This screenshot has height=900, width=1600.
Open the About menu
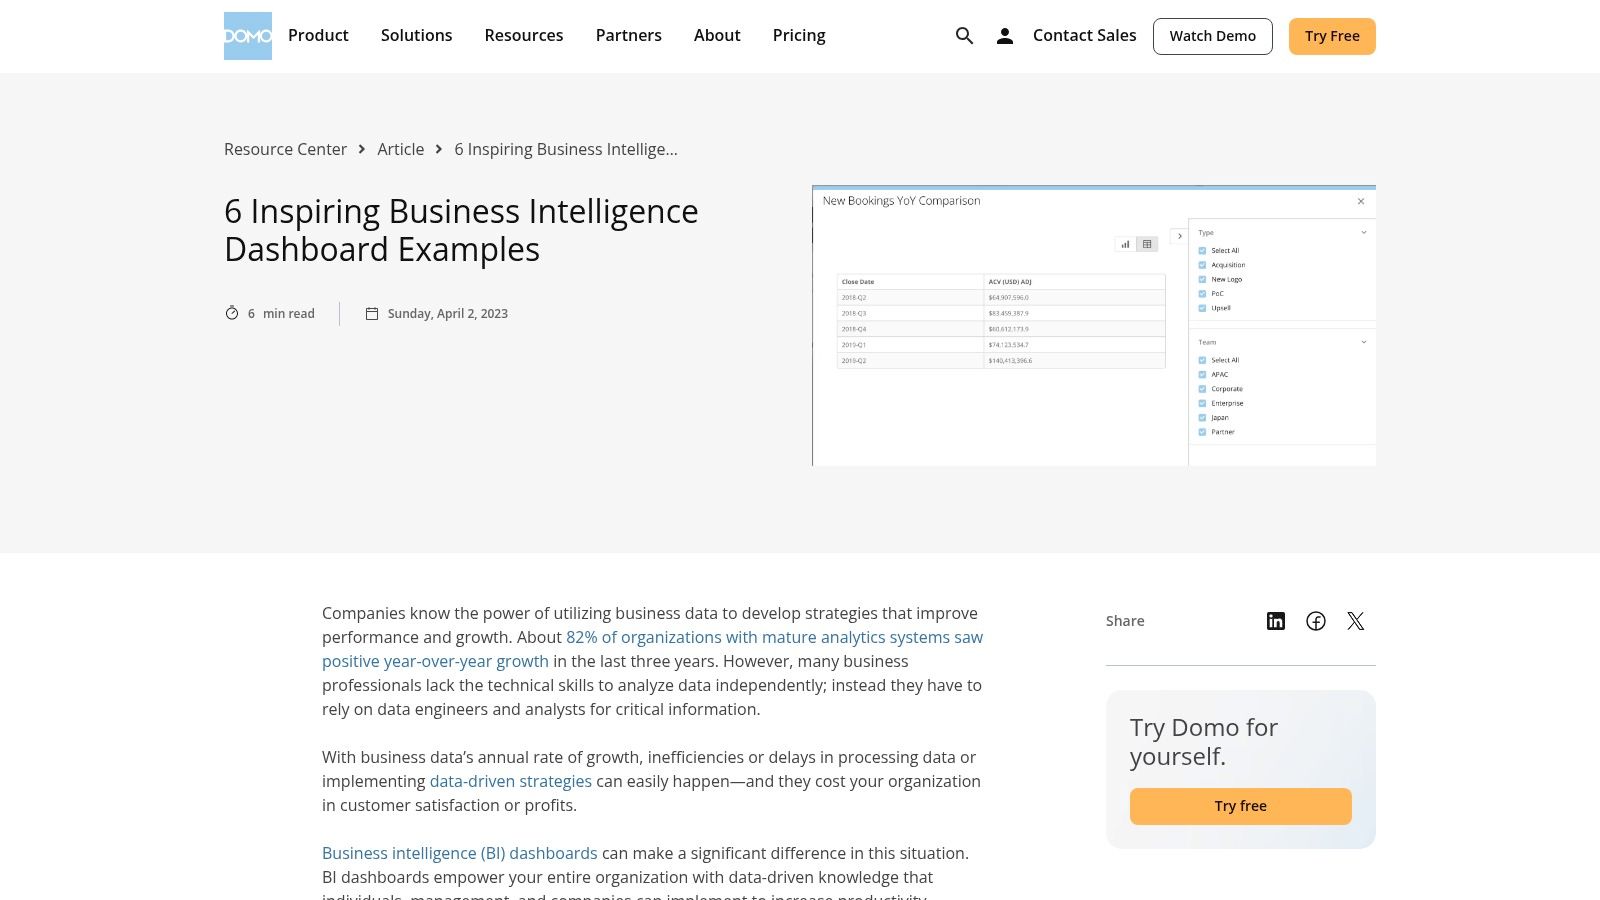coord(717,35)
